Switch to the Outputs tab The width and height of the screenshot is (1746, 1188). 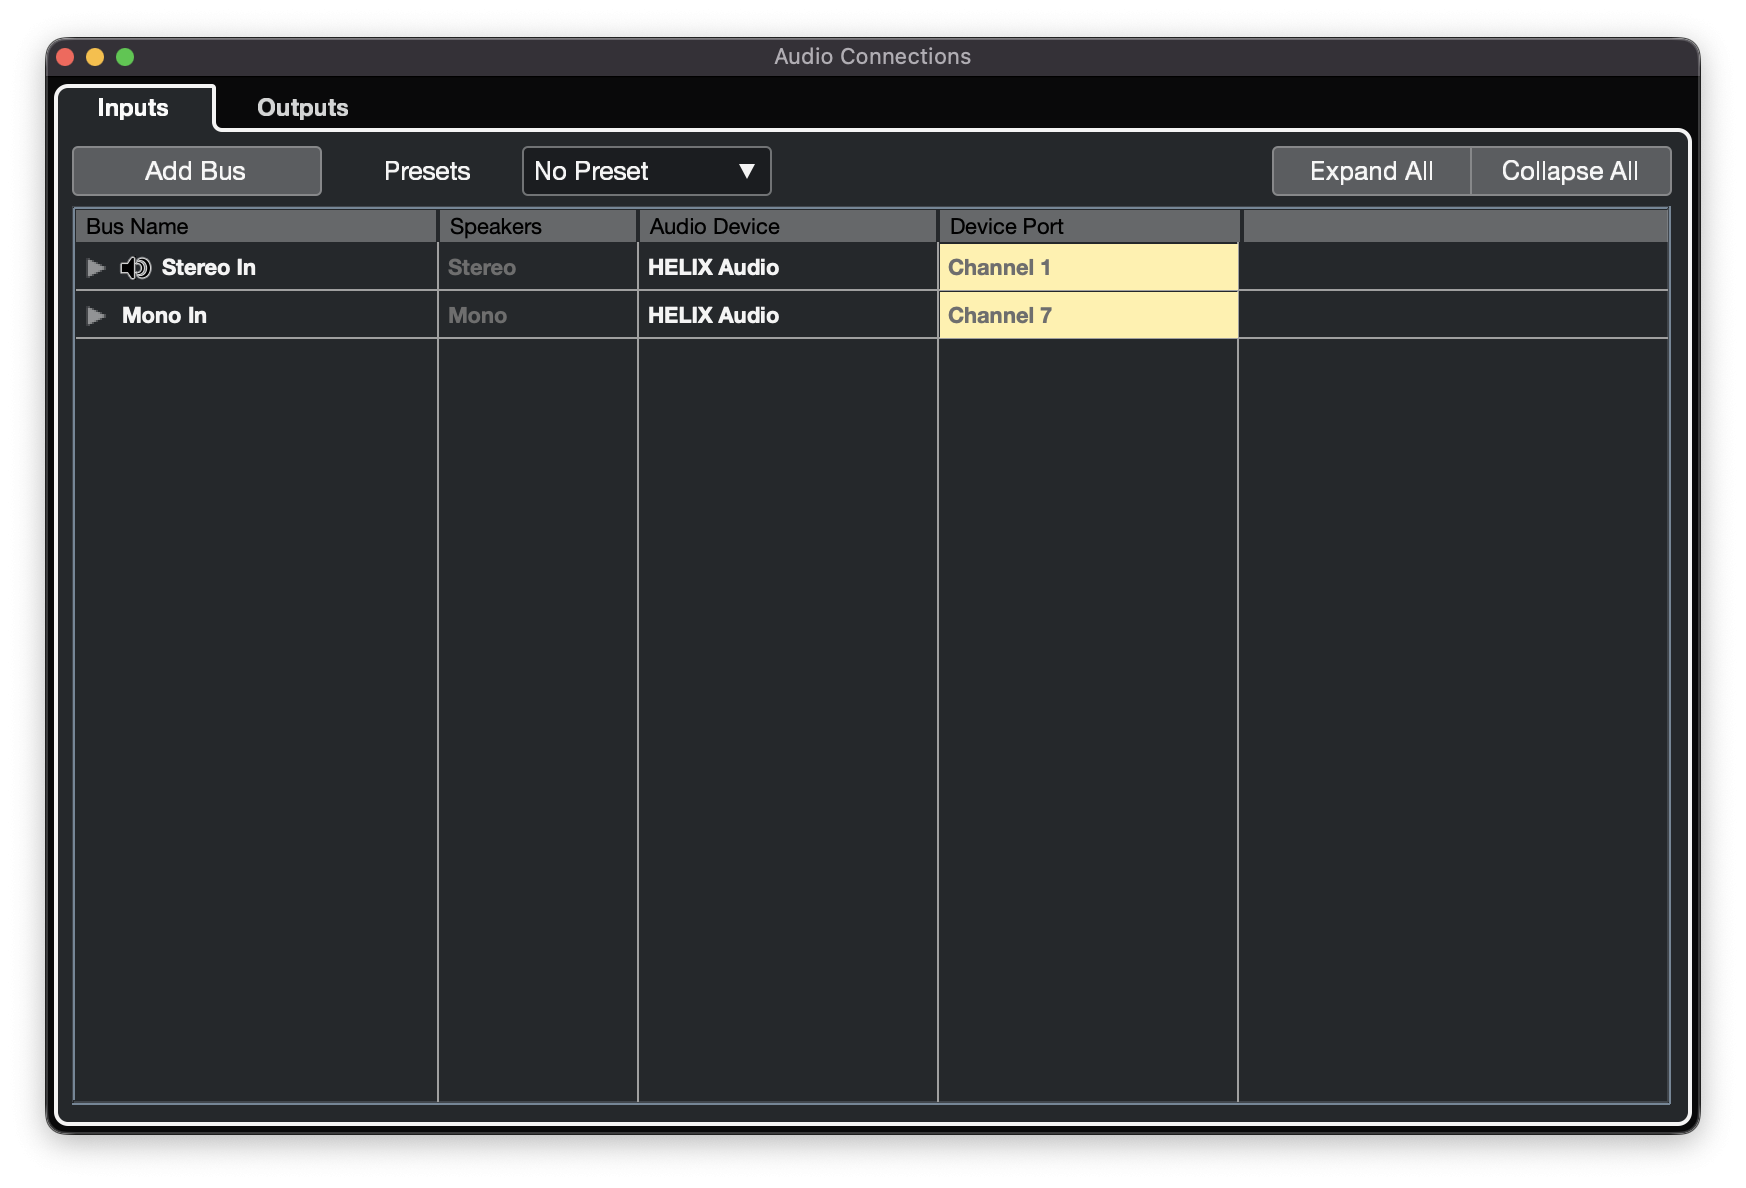302,108
